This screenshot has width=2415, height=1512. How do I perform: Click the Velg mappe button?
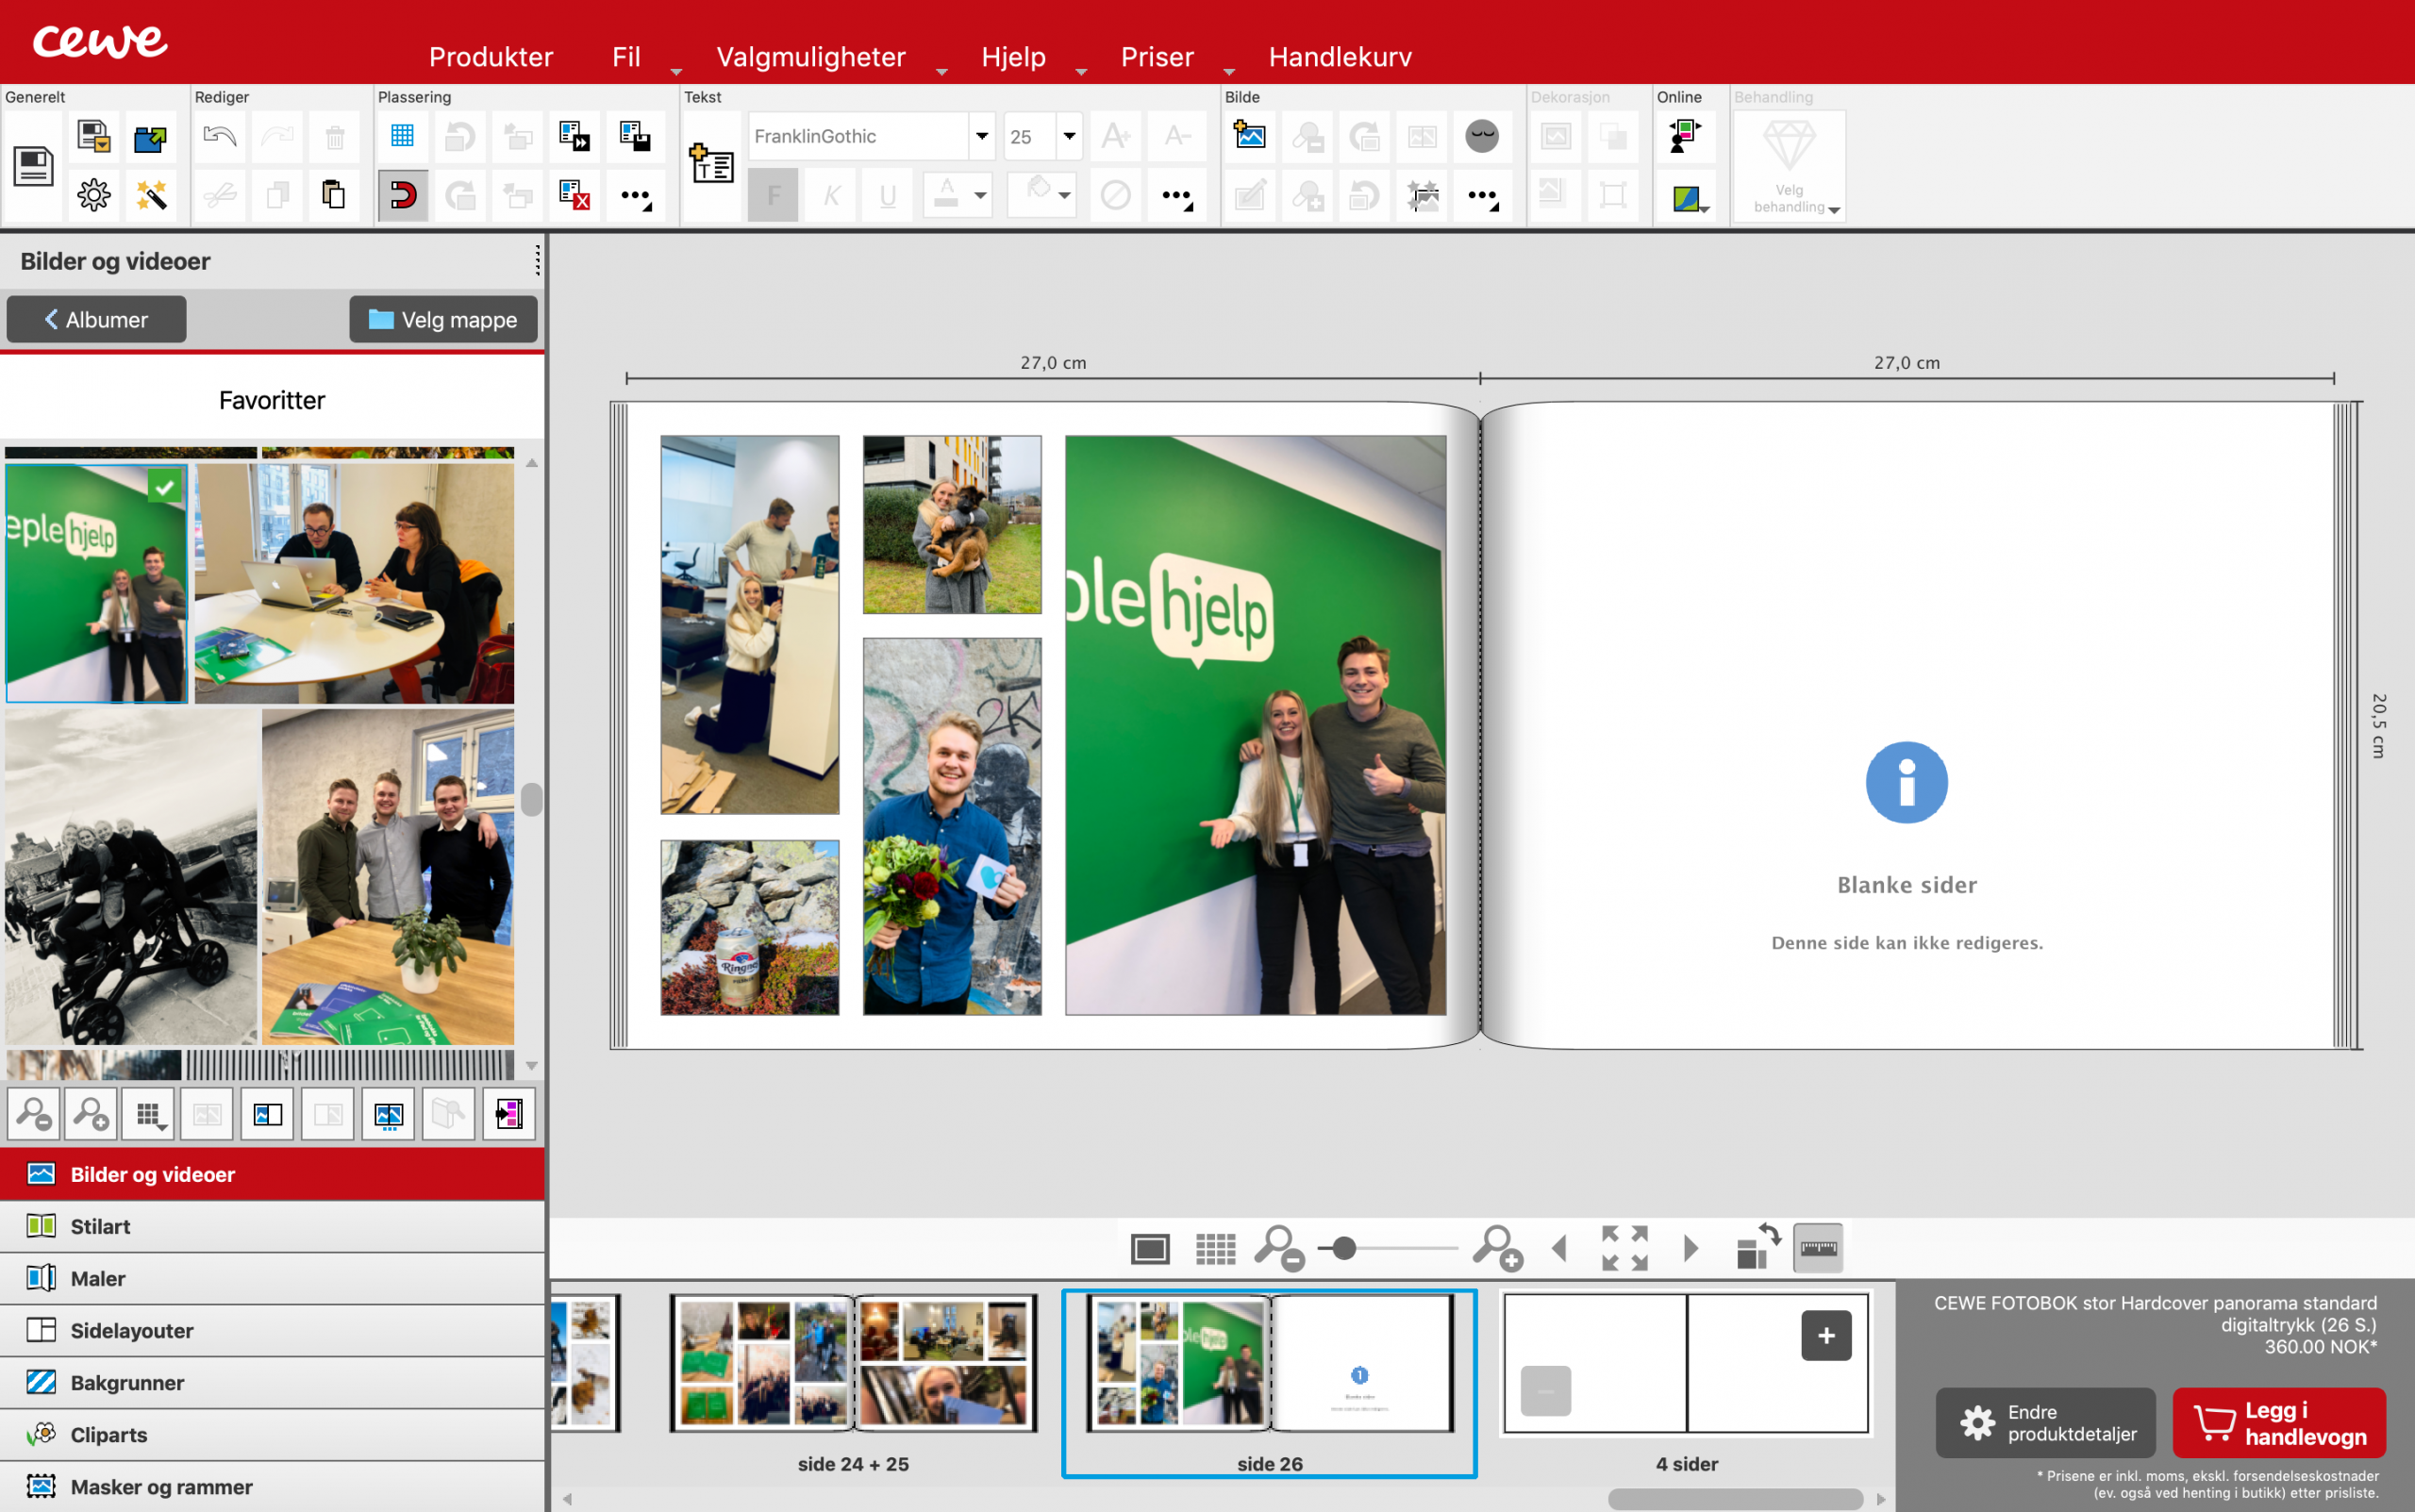coord(443,319)
